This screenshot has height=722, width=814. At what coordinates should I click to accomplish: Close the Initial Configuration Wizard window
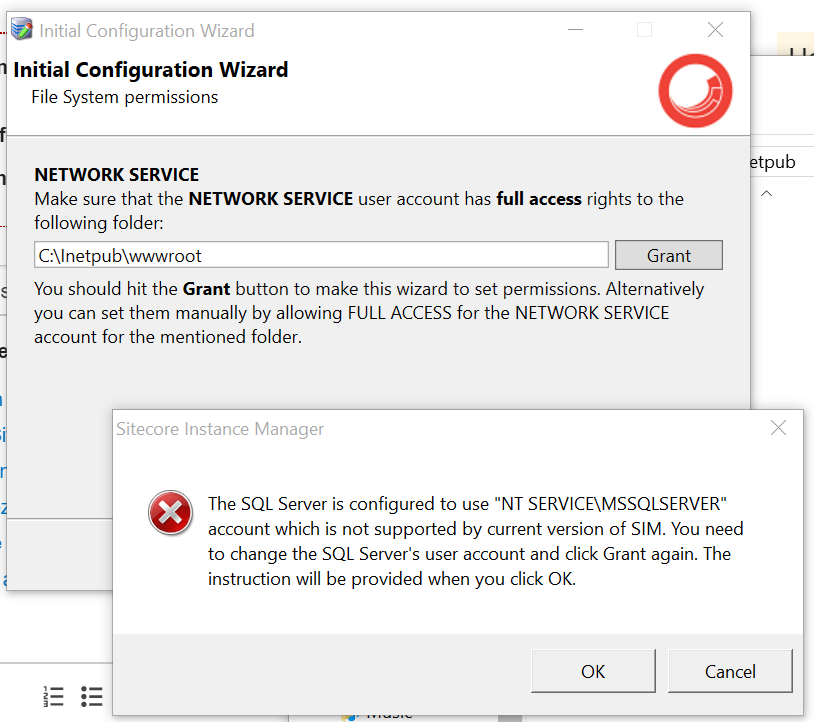(x=715, y=30)
